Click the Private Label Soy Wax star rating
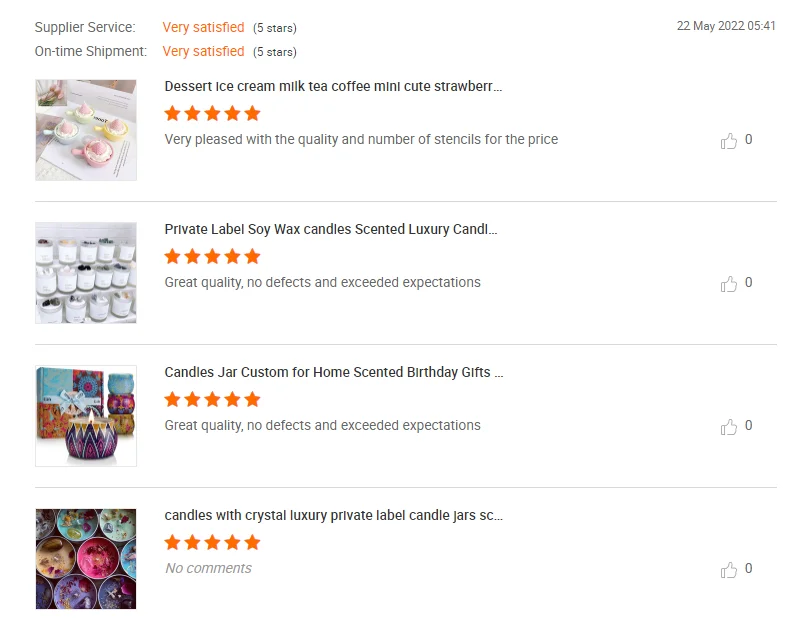This screenshot has height=629, width=798. [212, 256]
